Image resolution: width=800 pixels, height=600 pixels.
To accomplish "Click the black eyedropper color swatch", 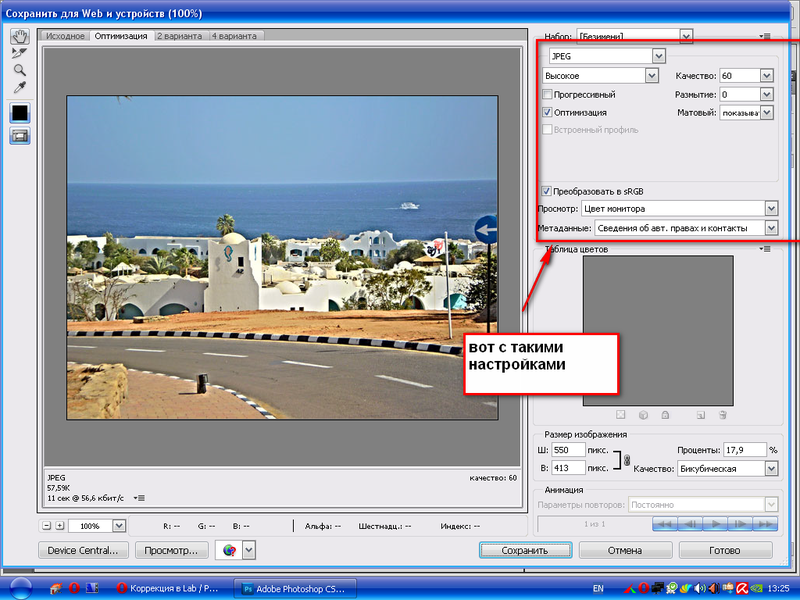I will coord(19,113).
